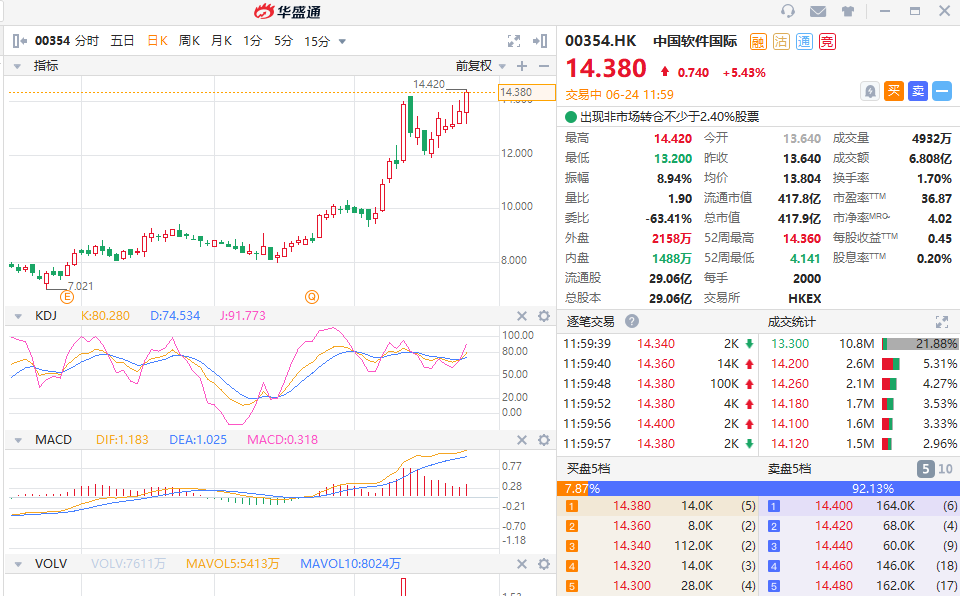The height and width of the screenshot is (596, 960).
Task: Click the bid-ask ratio bar
Action: [756, 488]
